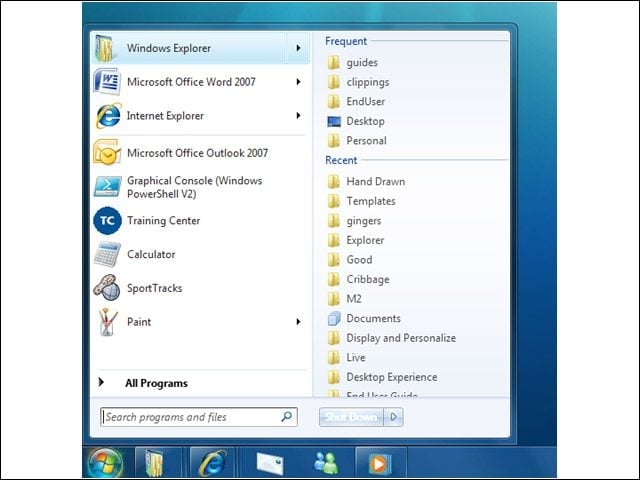Click the Desktop icon in Frequent list
Viewport: 640px width, 480px height.
click(334, 122)
